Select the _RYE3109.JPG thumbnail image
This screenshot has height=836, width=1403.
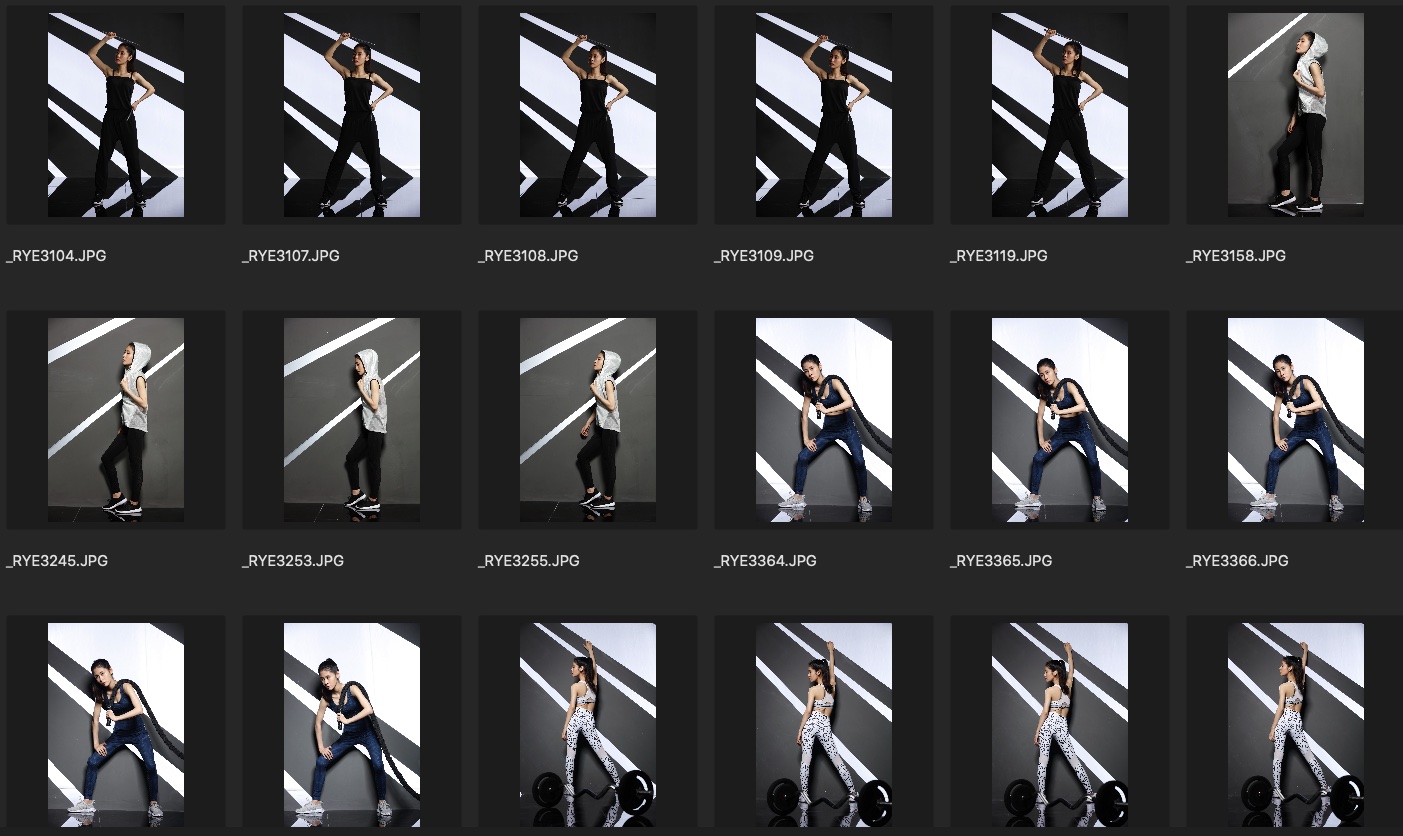(x=824, y=115)
